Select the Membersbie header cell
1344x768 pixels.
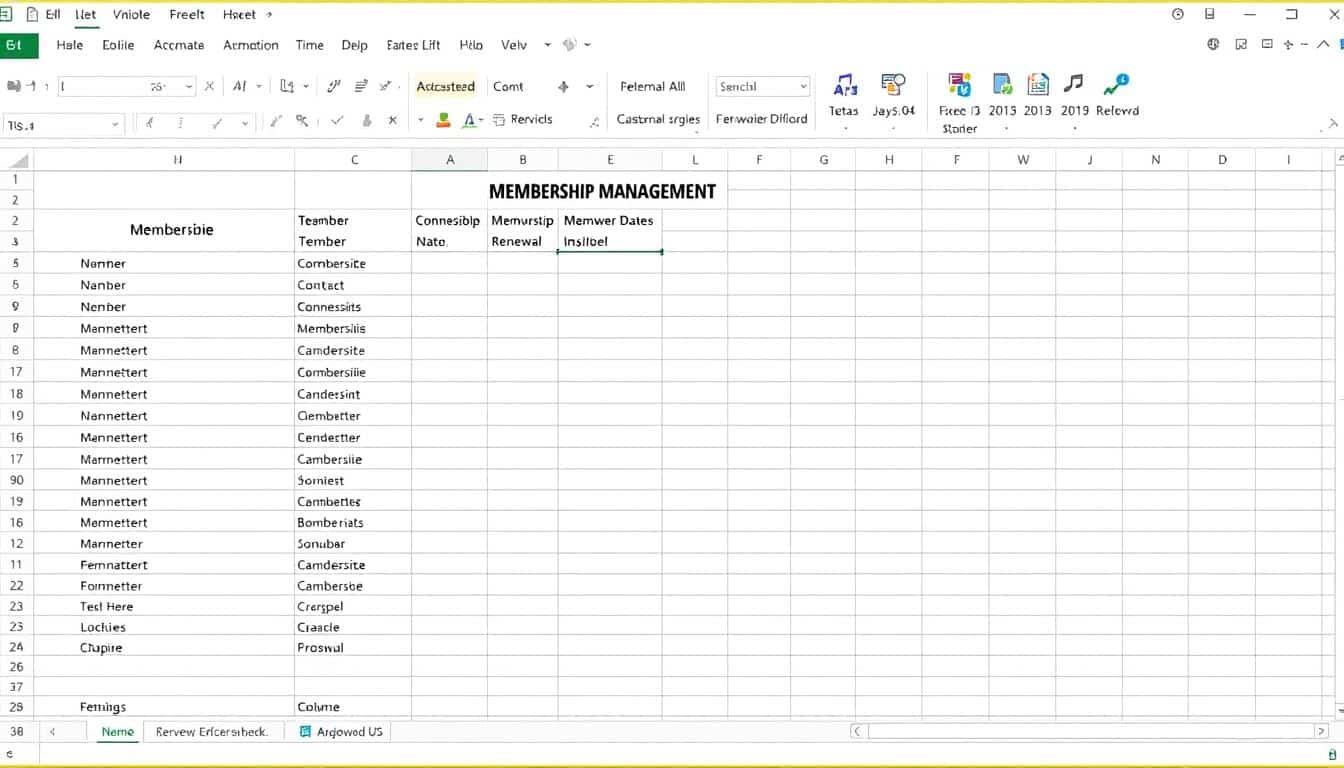[164, 230]
